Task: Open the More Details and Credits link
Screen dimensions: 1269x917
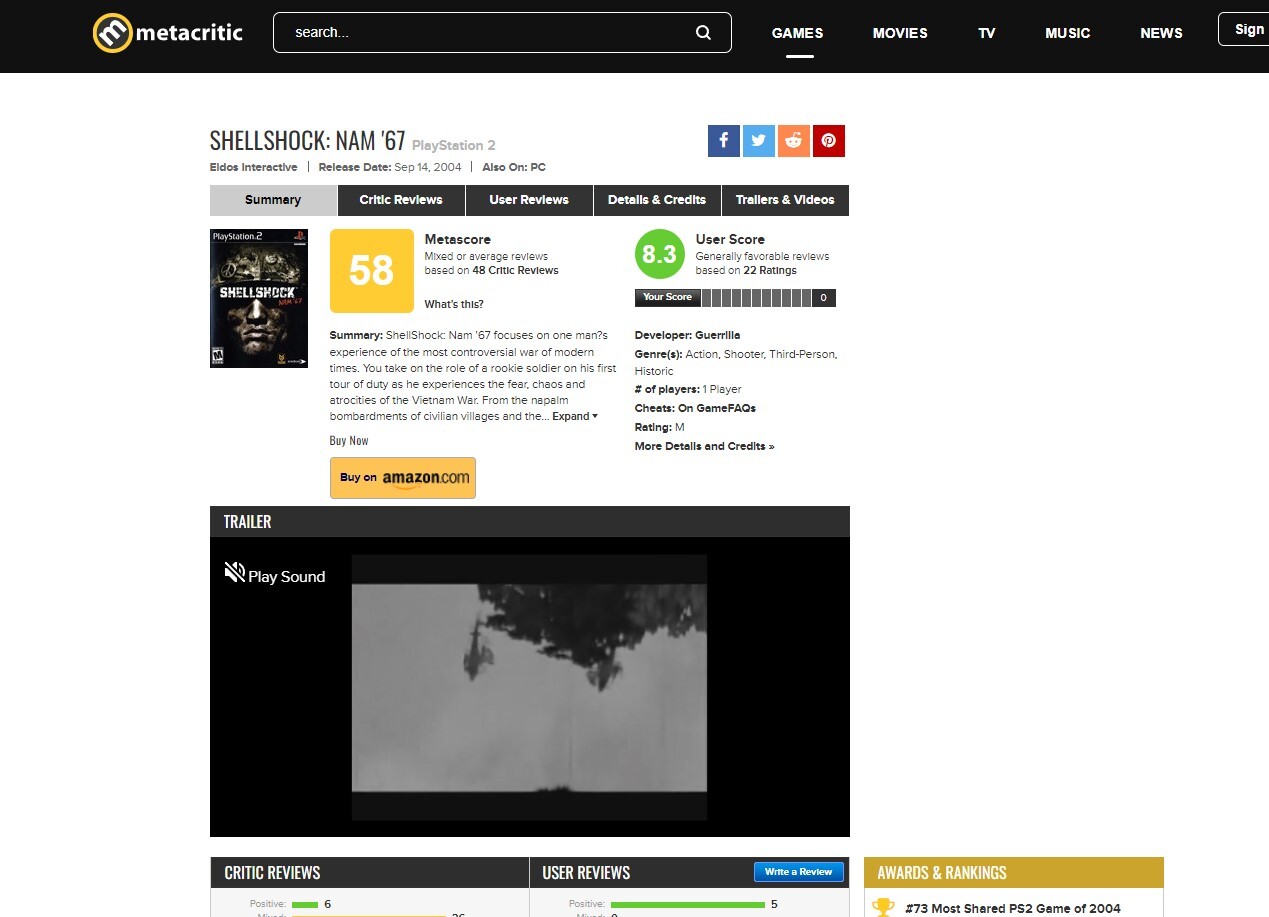Action: pyautogui.click(x=704, y=446)
